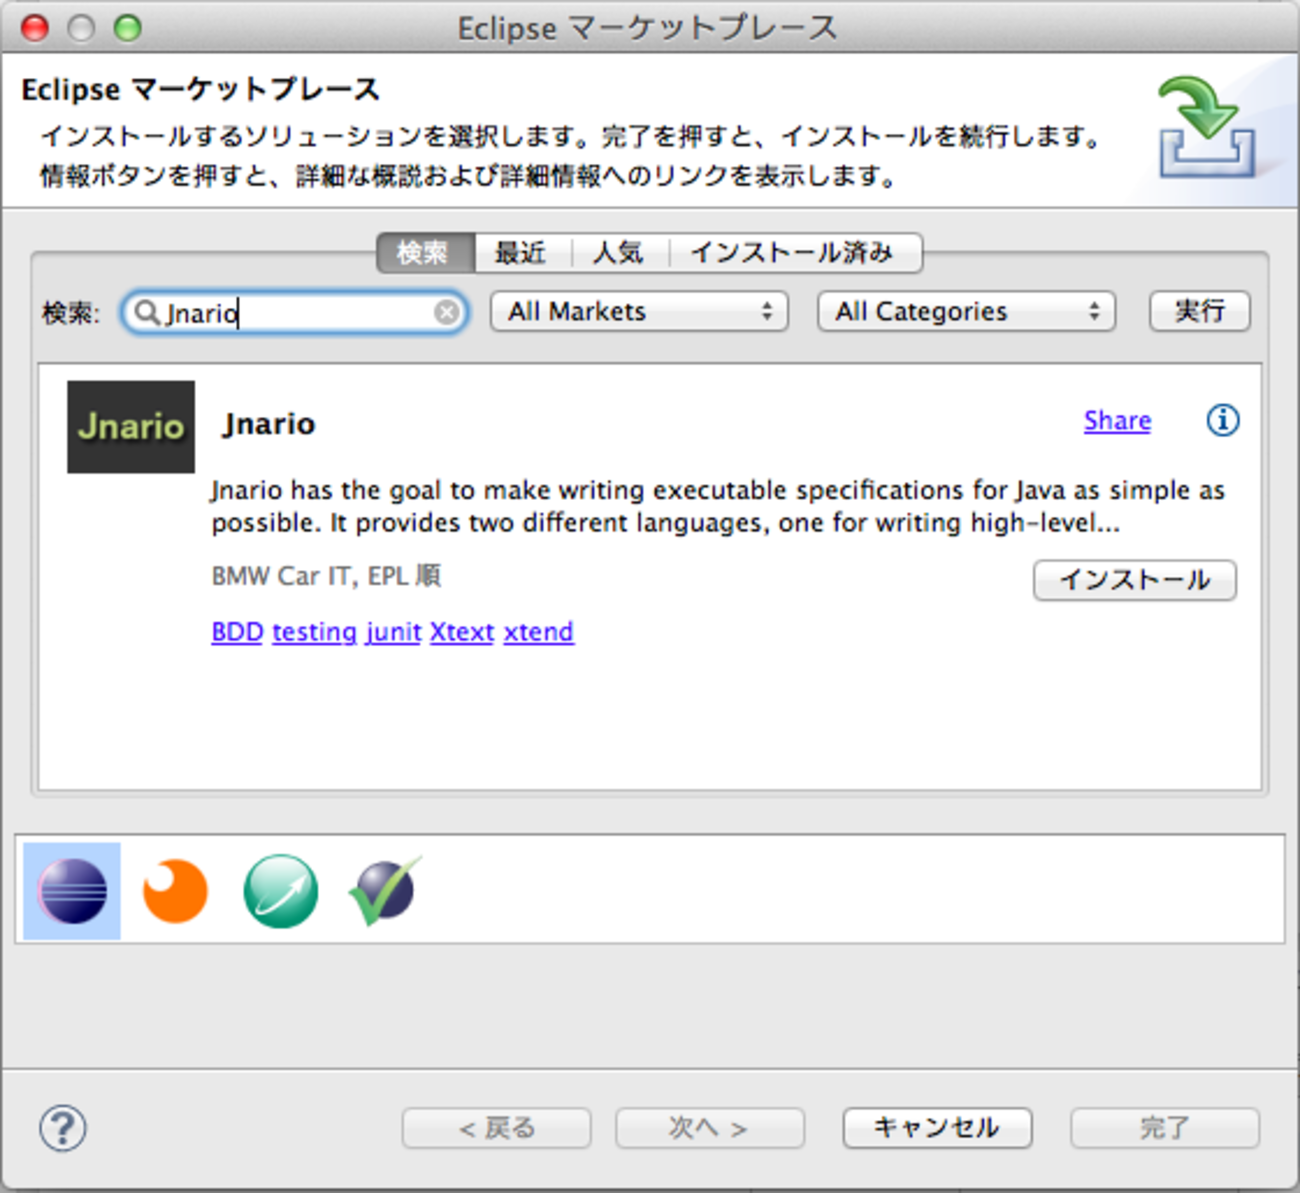The height and width of the screenshot is (1193, 1300).
Task: Focus the search input containing Jnario
Action: pyautogui.click(x=294, y=313)
